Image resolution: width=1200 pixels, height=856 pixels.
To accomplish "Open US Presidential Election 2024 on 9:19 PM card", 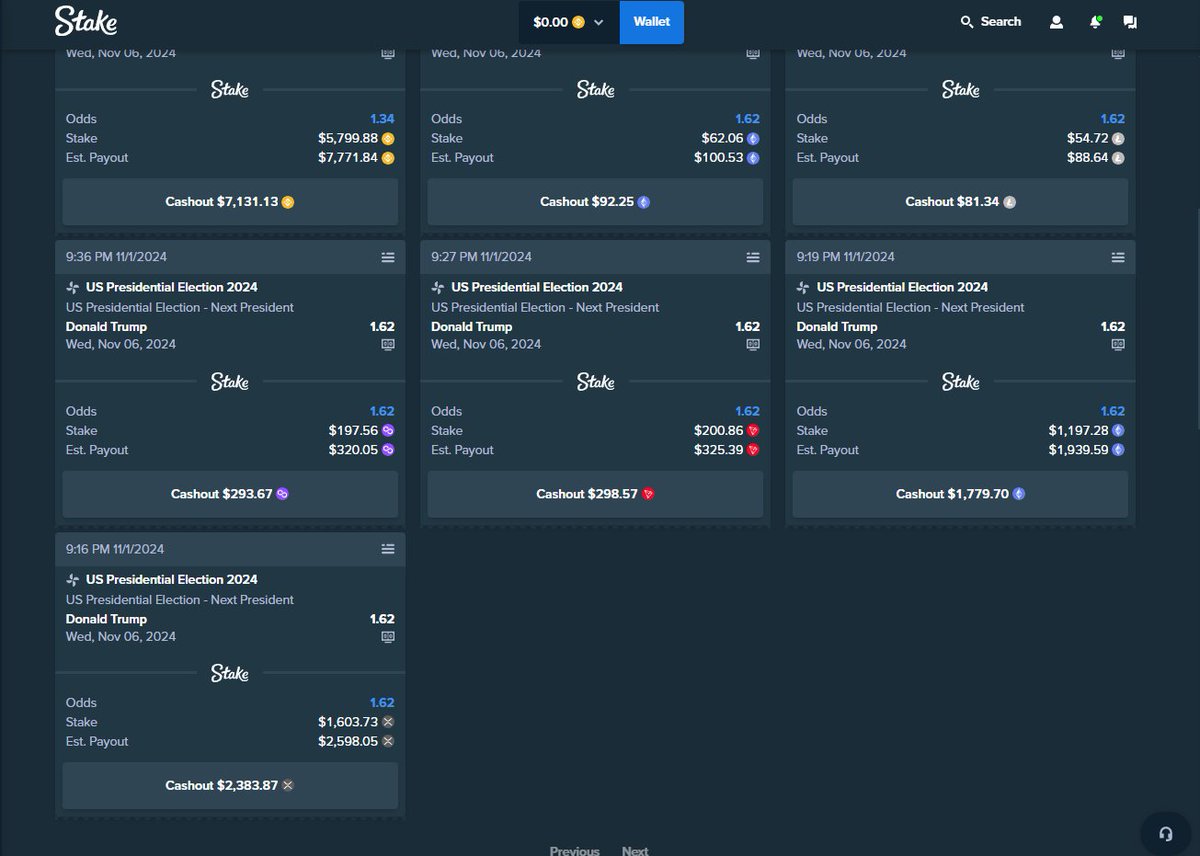I will point(902,287).
